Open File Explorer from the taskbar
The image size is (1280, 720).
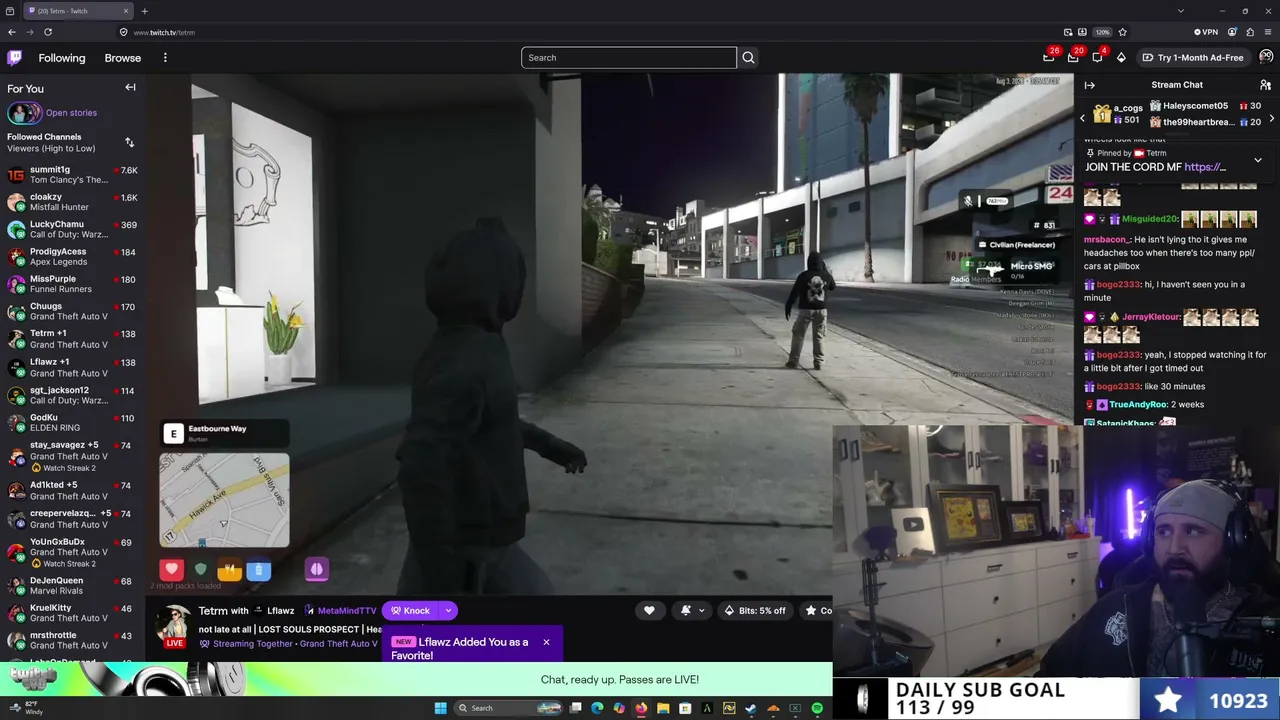[x=663, y=708]
